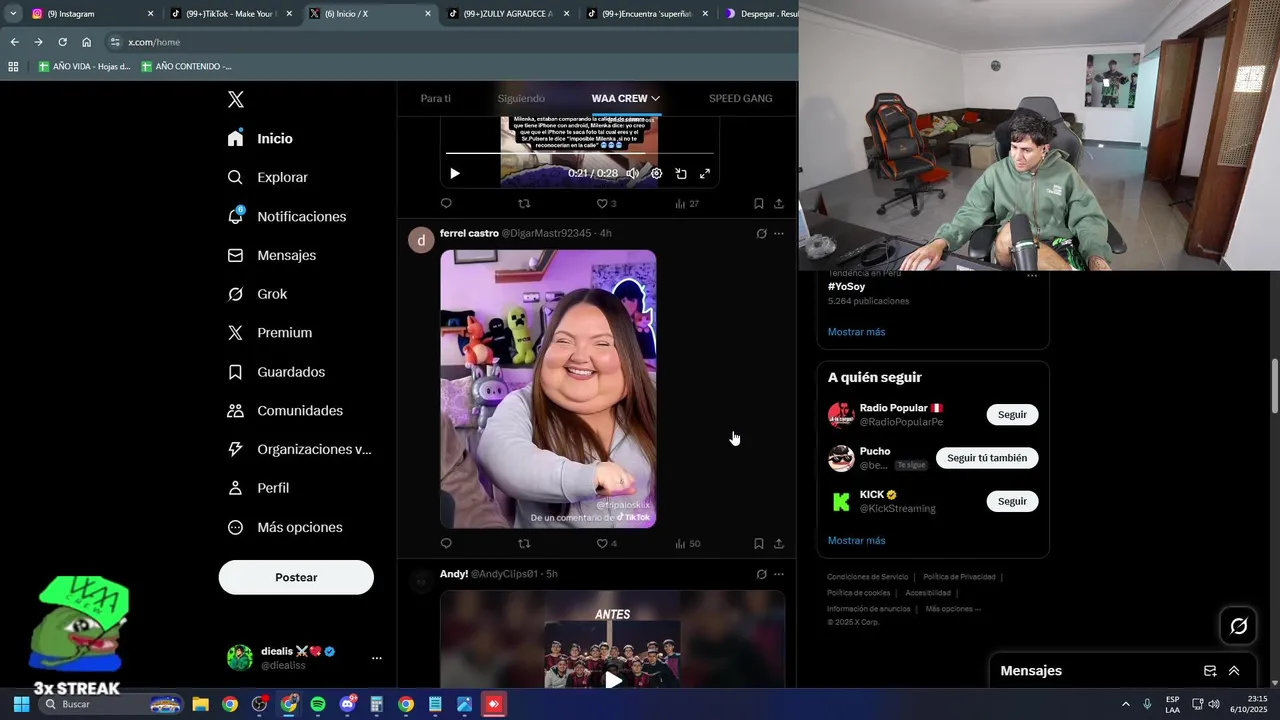Toggle picture-in-picture on video
This screenshot has width=1280, height=720.
pos(681,173)
